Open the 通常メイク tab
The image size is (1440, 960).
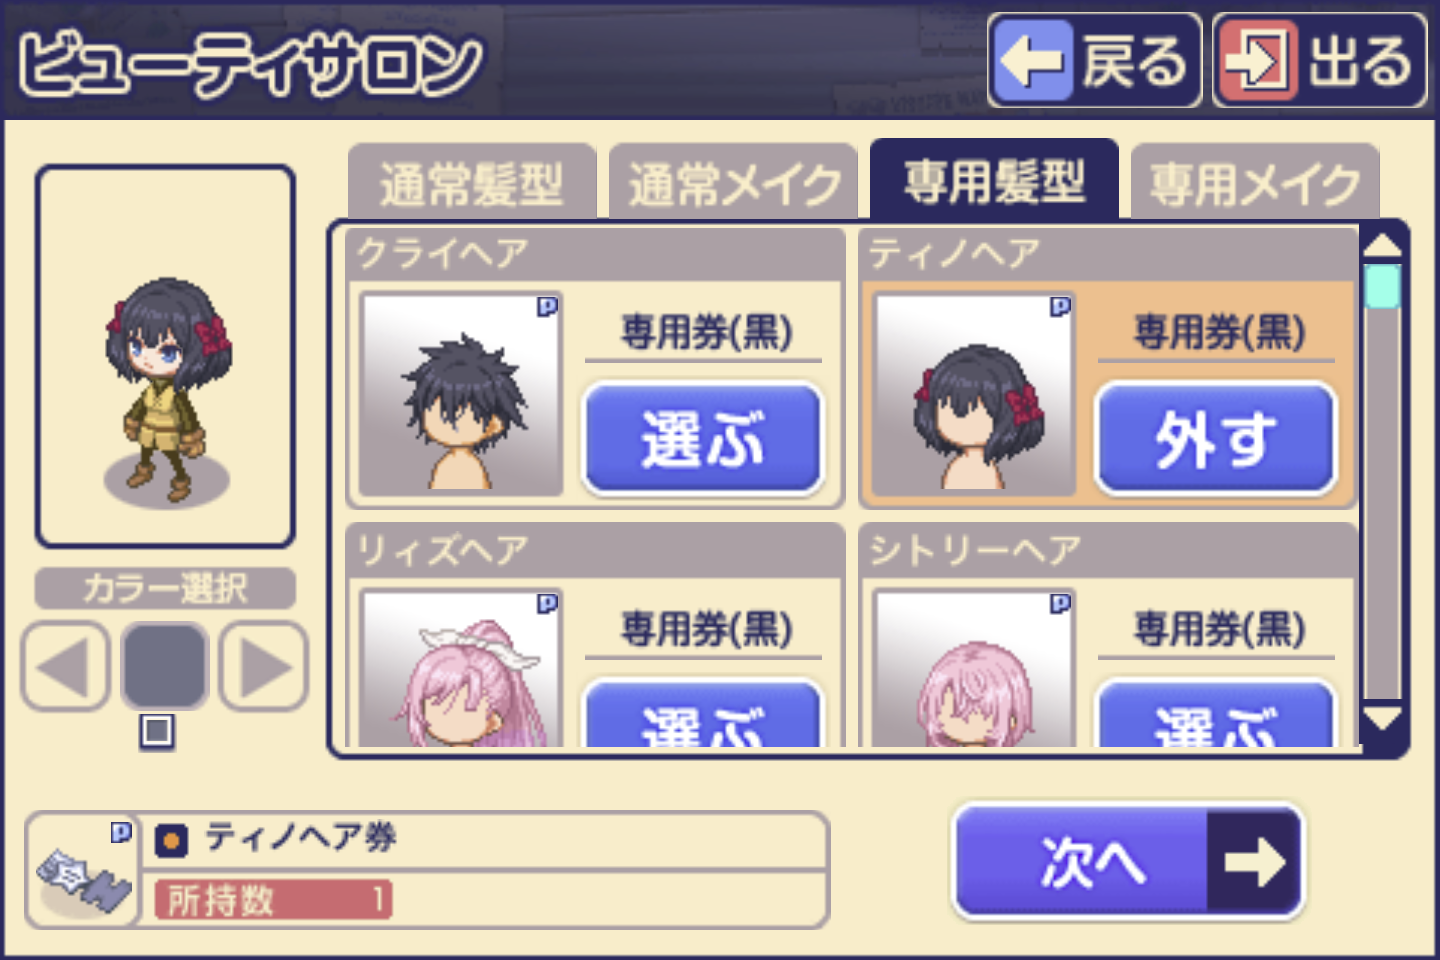(x=733, y=183)
